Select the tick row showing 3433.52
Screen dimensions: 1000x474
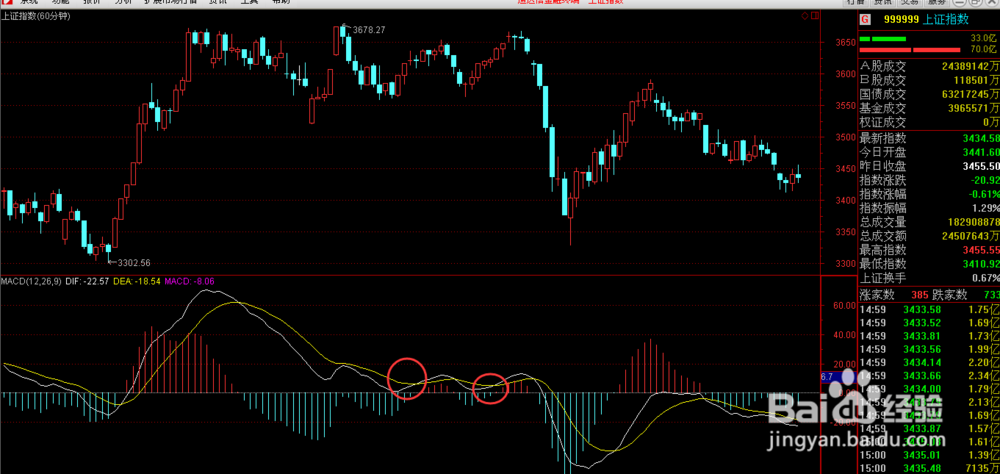[x=929, y=323]
